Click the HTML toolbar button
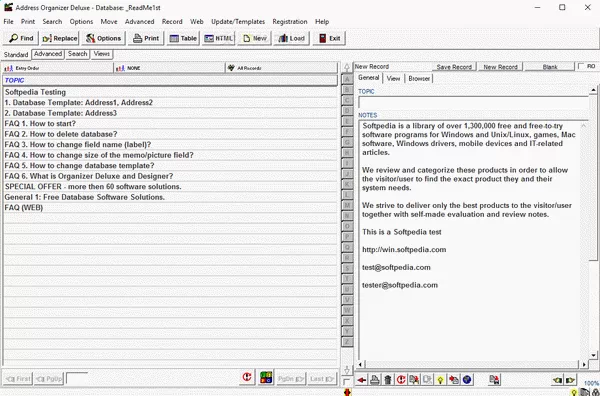 coord(218,38)
